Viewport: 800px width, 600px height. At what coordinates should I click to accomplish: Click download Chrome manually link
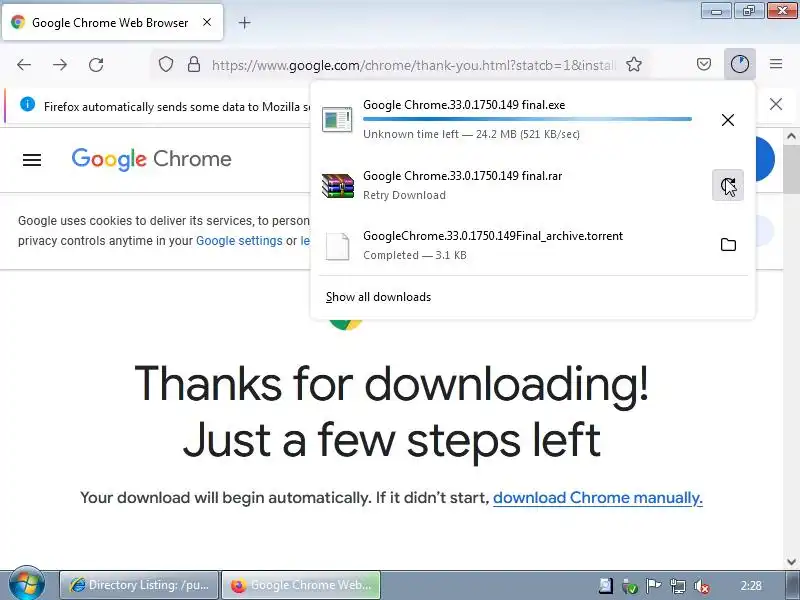tap(597, 497)
